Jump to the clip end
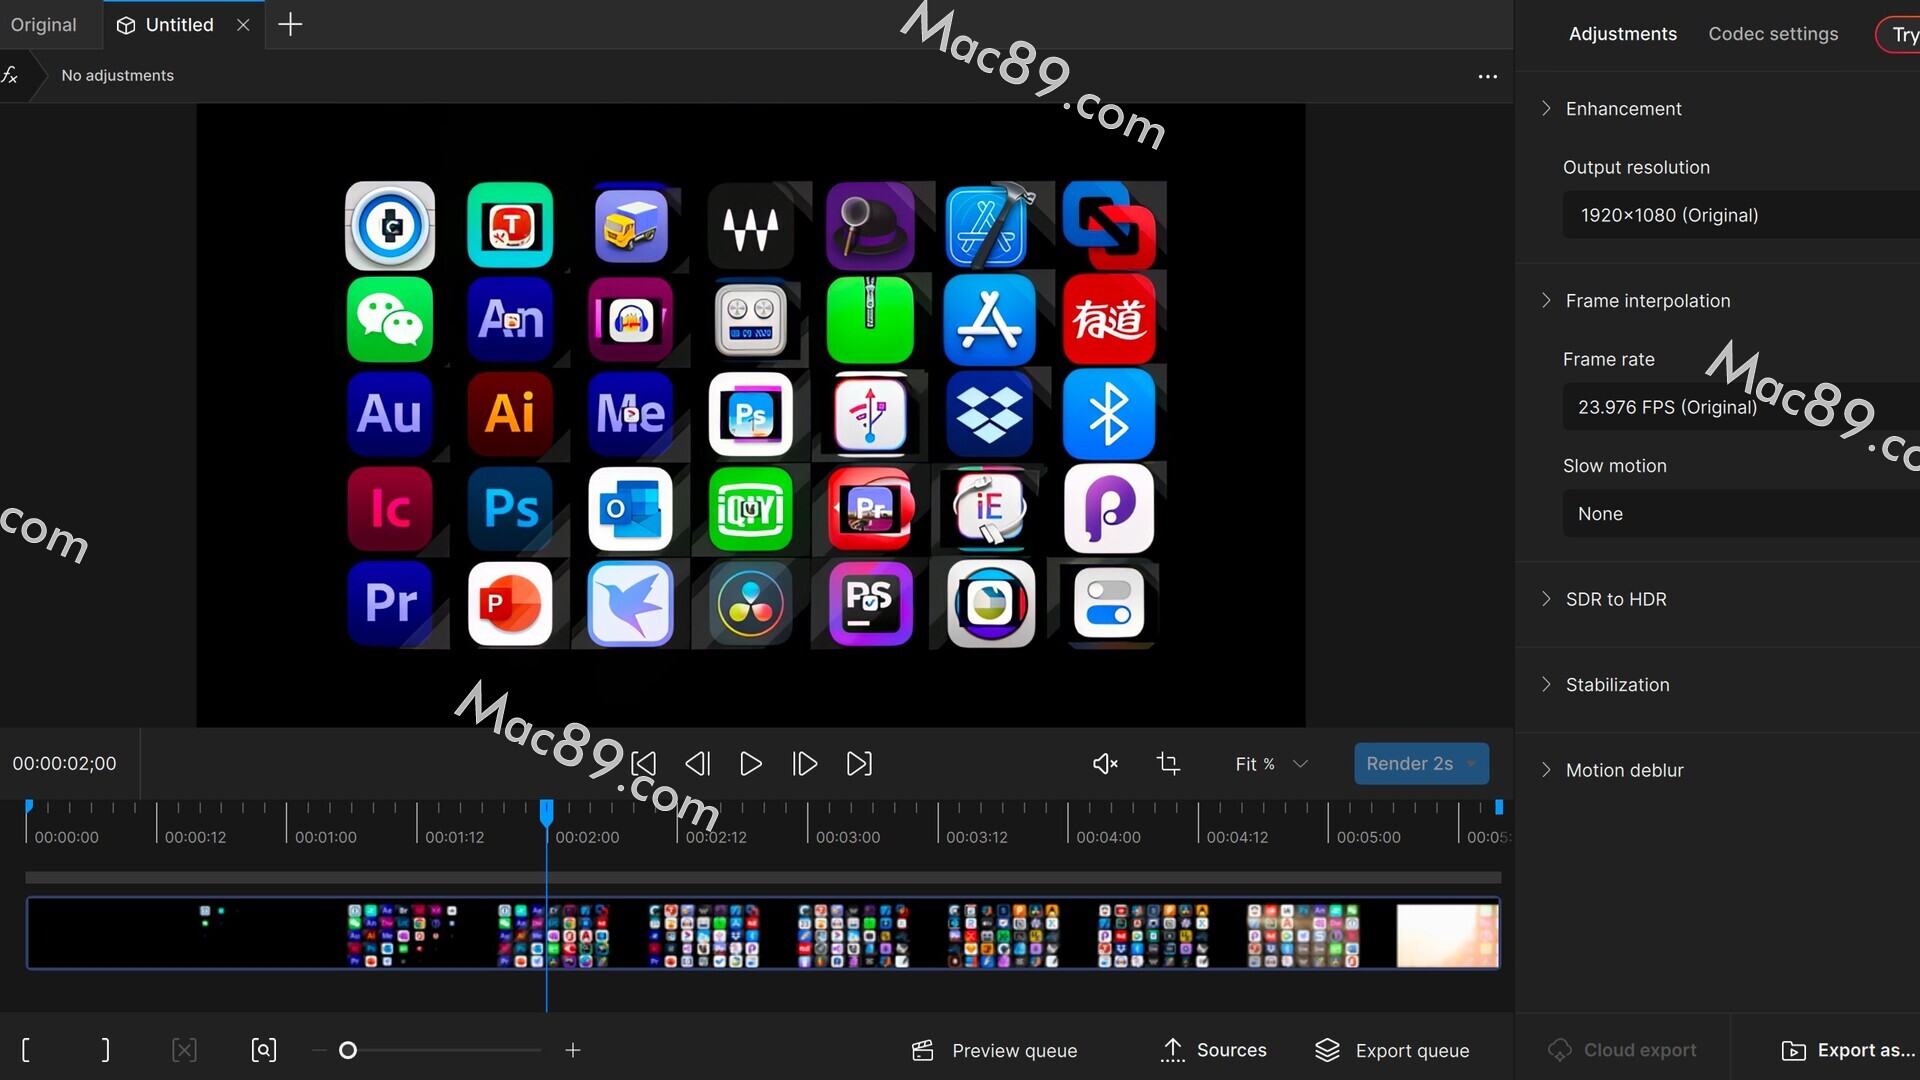The image size is (1920, 1080). 859,764
